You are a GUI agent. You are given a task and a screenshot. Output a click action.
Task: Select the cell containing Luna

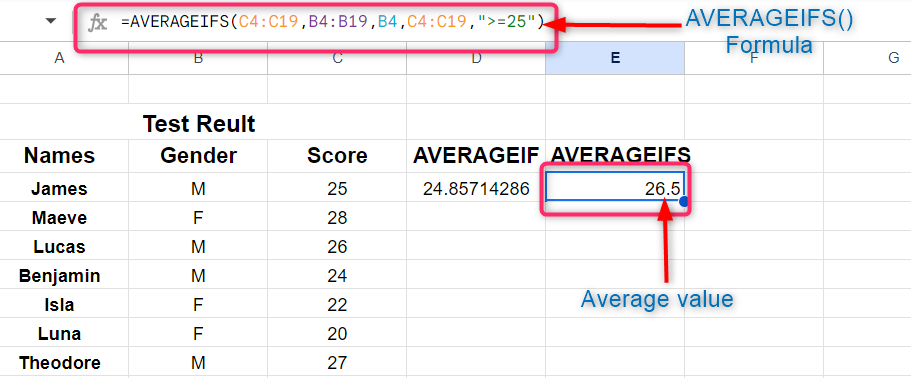coord(59,333)
